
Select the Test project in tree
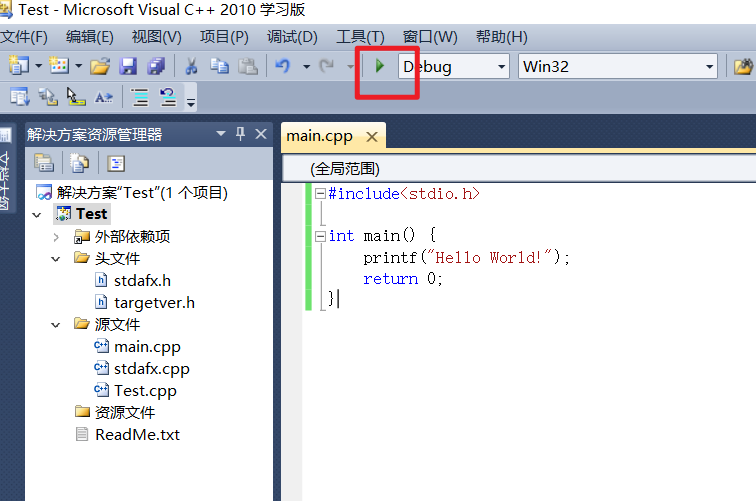(82, 214)
